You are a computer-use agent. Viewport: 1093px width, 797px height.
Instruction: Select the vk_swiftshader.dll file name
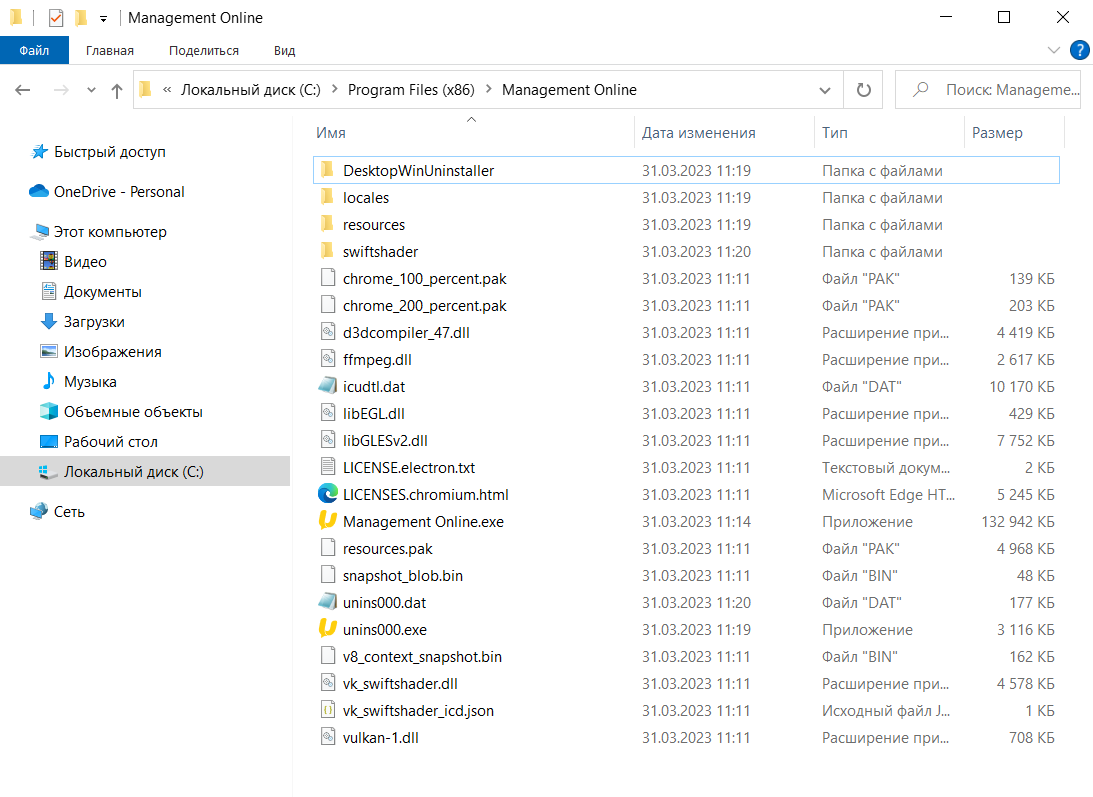pos(400,683)
